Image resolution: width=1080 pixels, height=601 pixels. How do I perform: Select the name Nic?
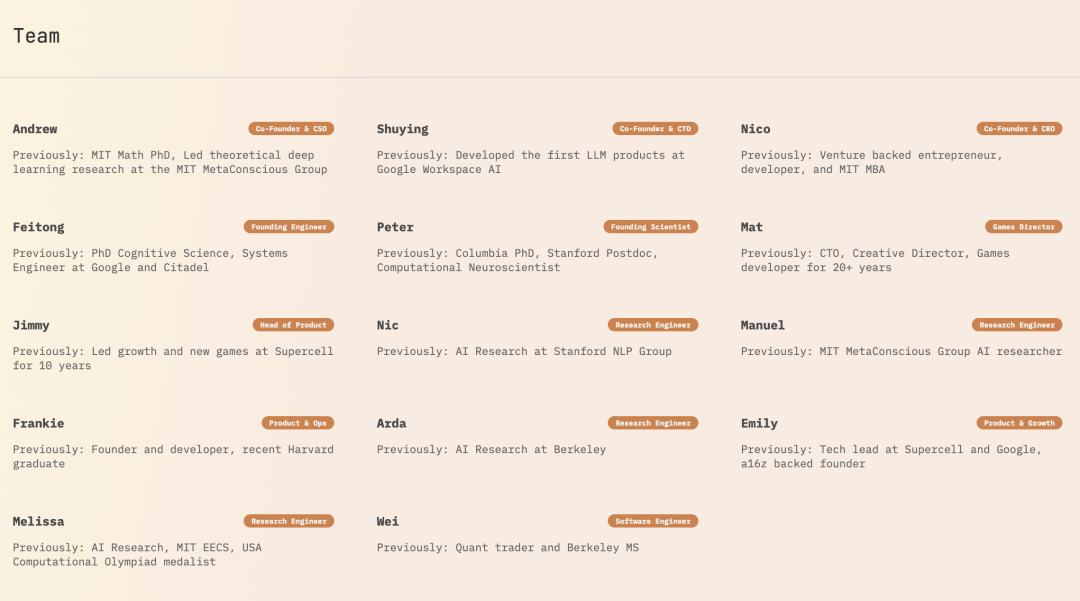[387, 325]
